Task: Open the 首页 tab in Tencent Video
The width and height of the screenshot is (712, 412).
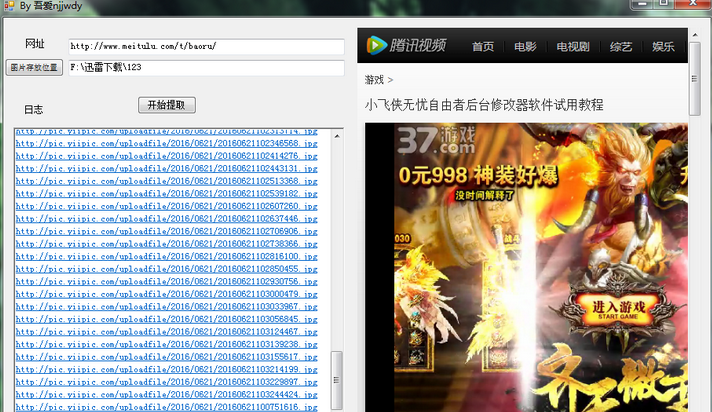Action: [x=483, y=46]
